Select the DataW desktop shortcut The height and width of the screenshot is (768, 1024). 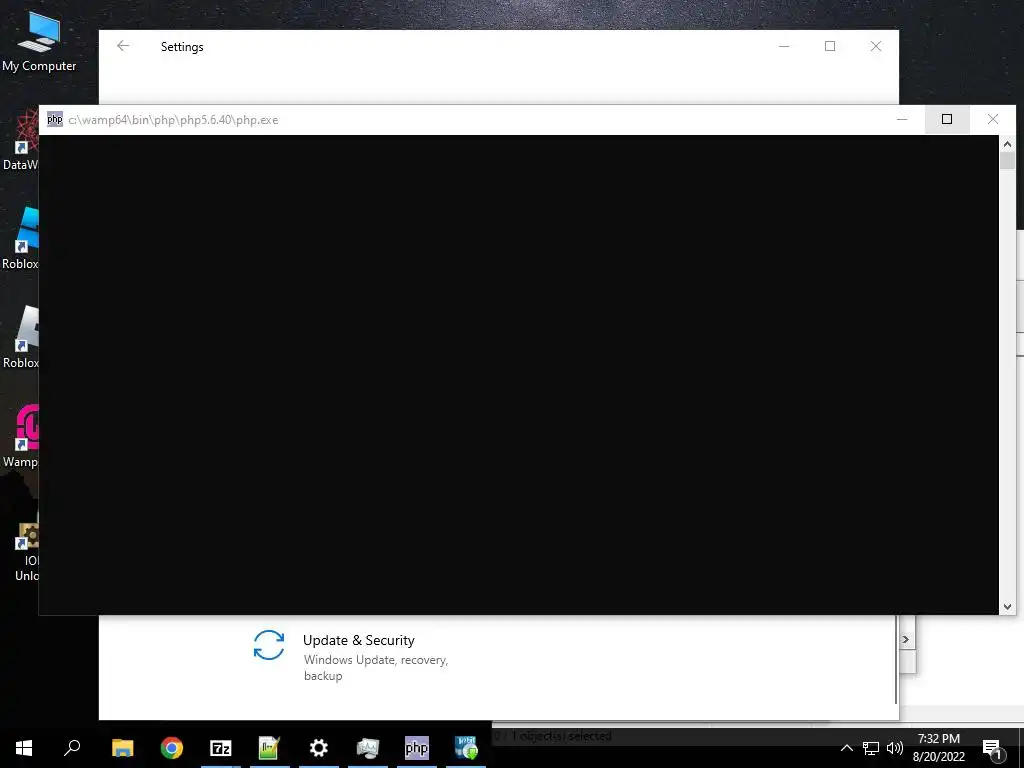click(x=20, y=140)
